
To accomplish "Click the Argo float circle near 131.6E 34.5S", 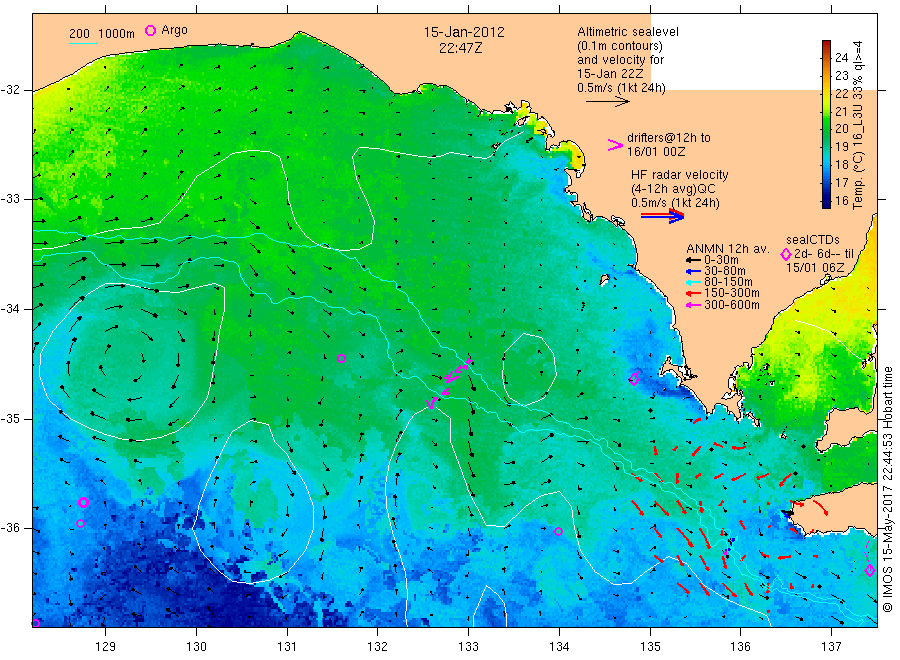I will click(x=342, y=358).
